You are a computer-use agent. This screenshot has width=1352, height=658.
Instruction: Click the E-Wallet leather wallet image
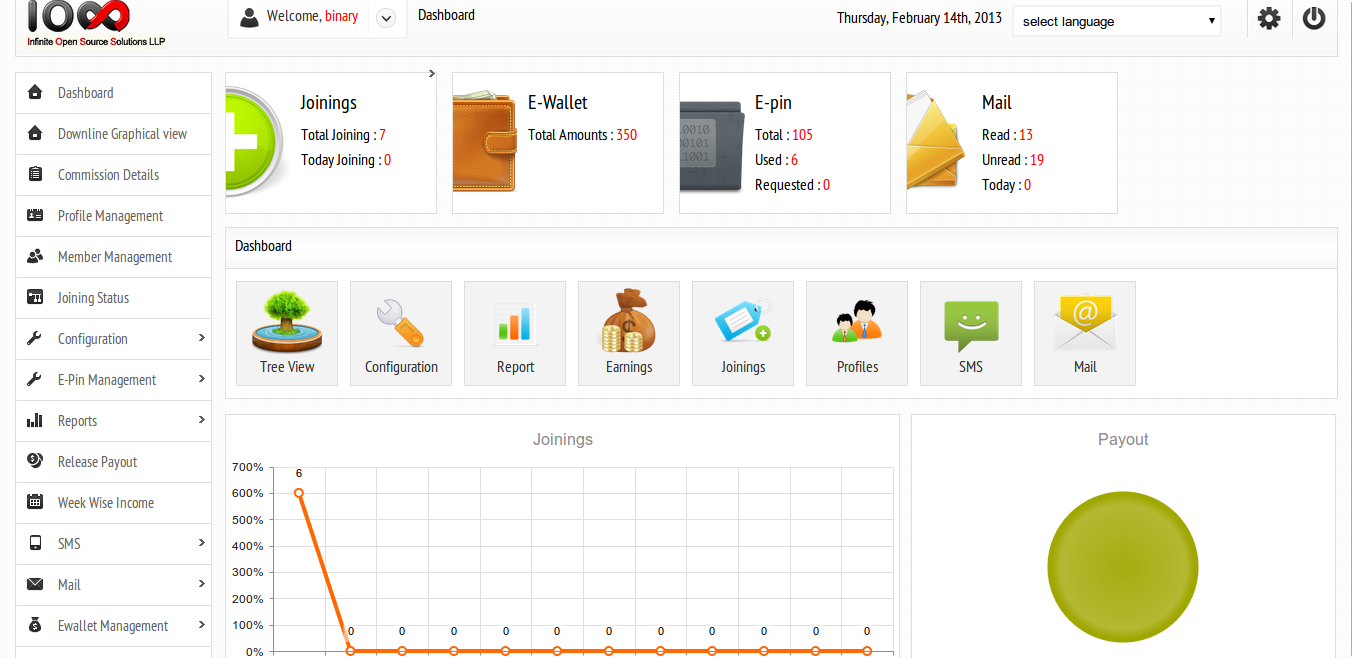(485, 141)
